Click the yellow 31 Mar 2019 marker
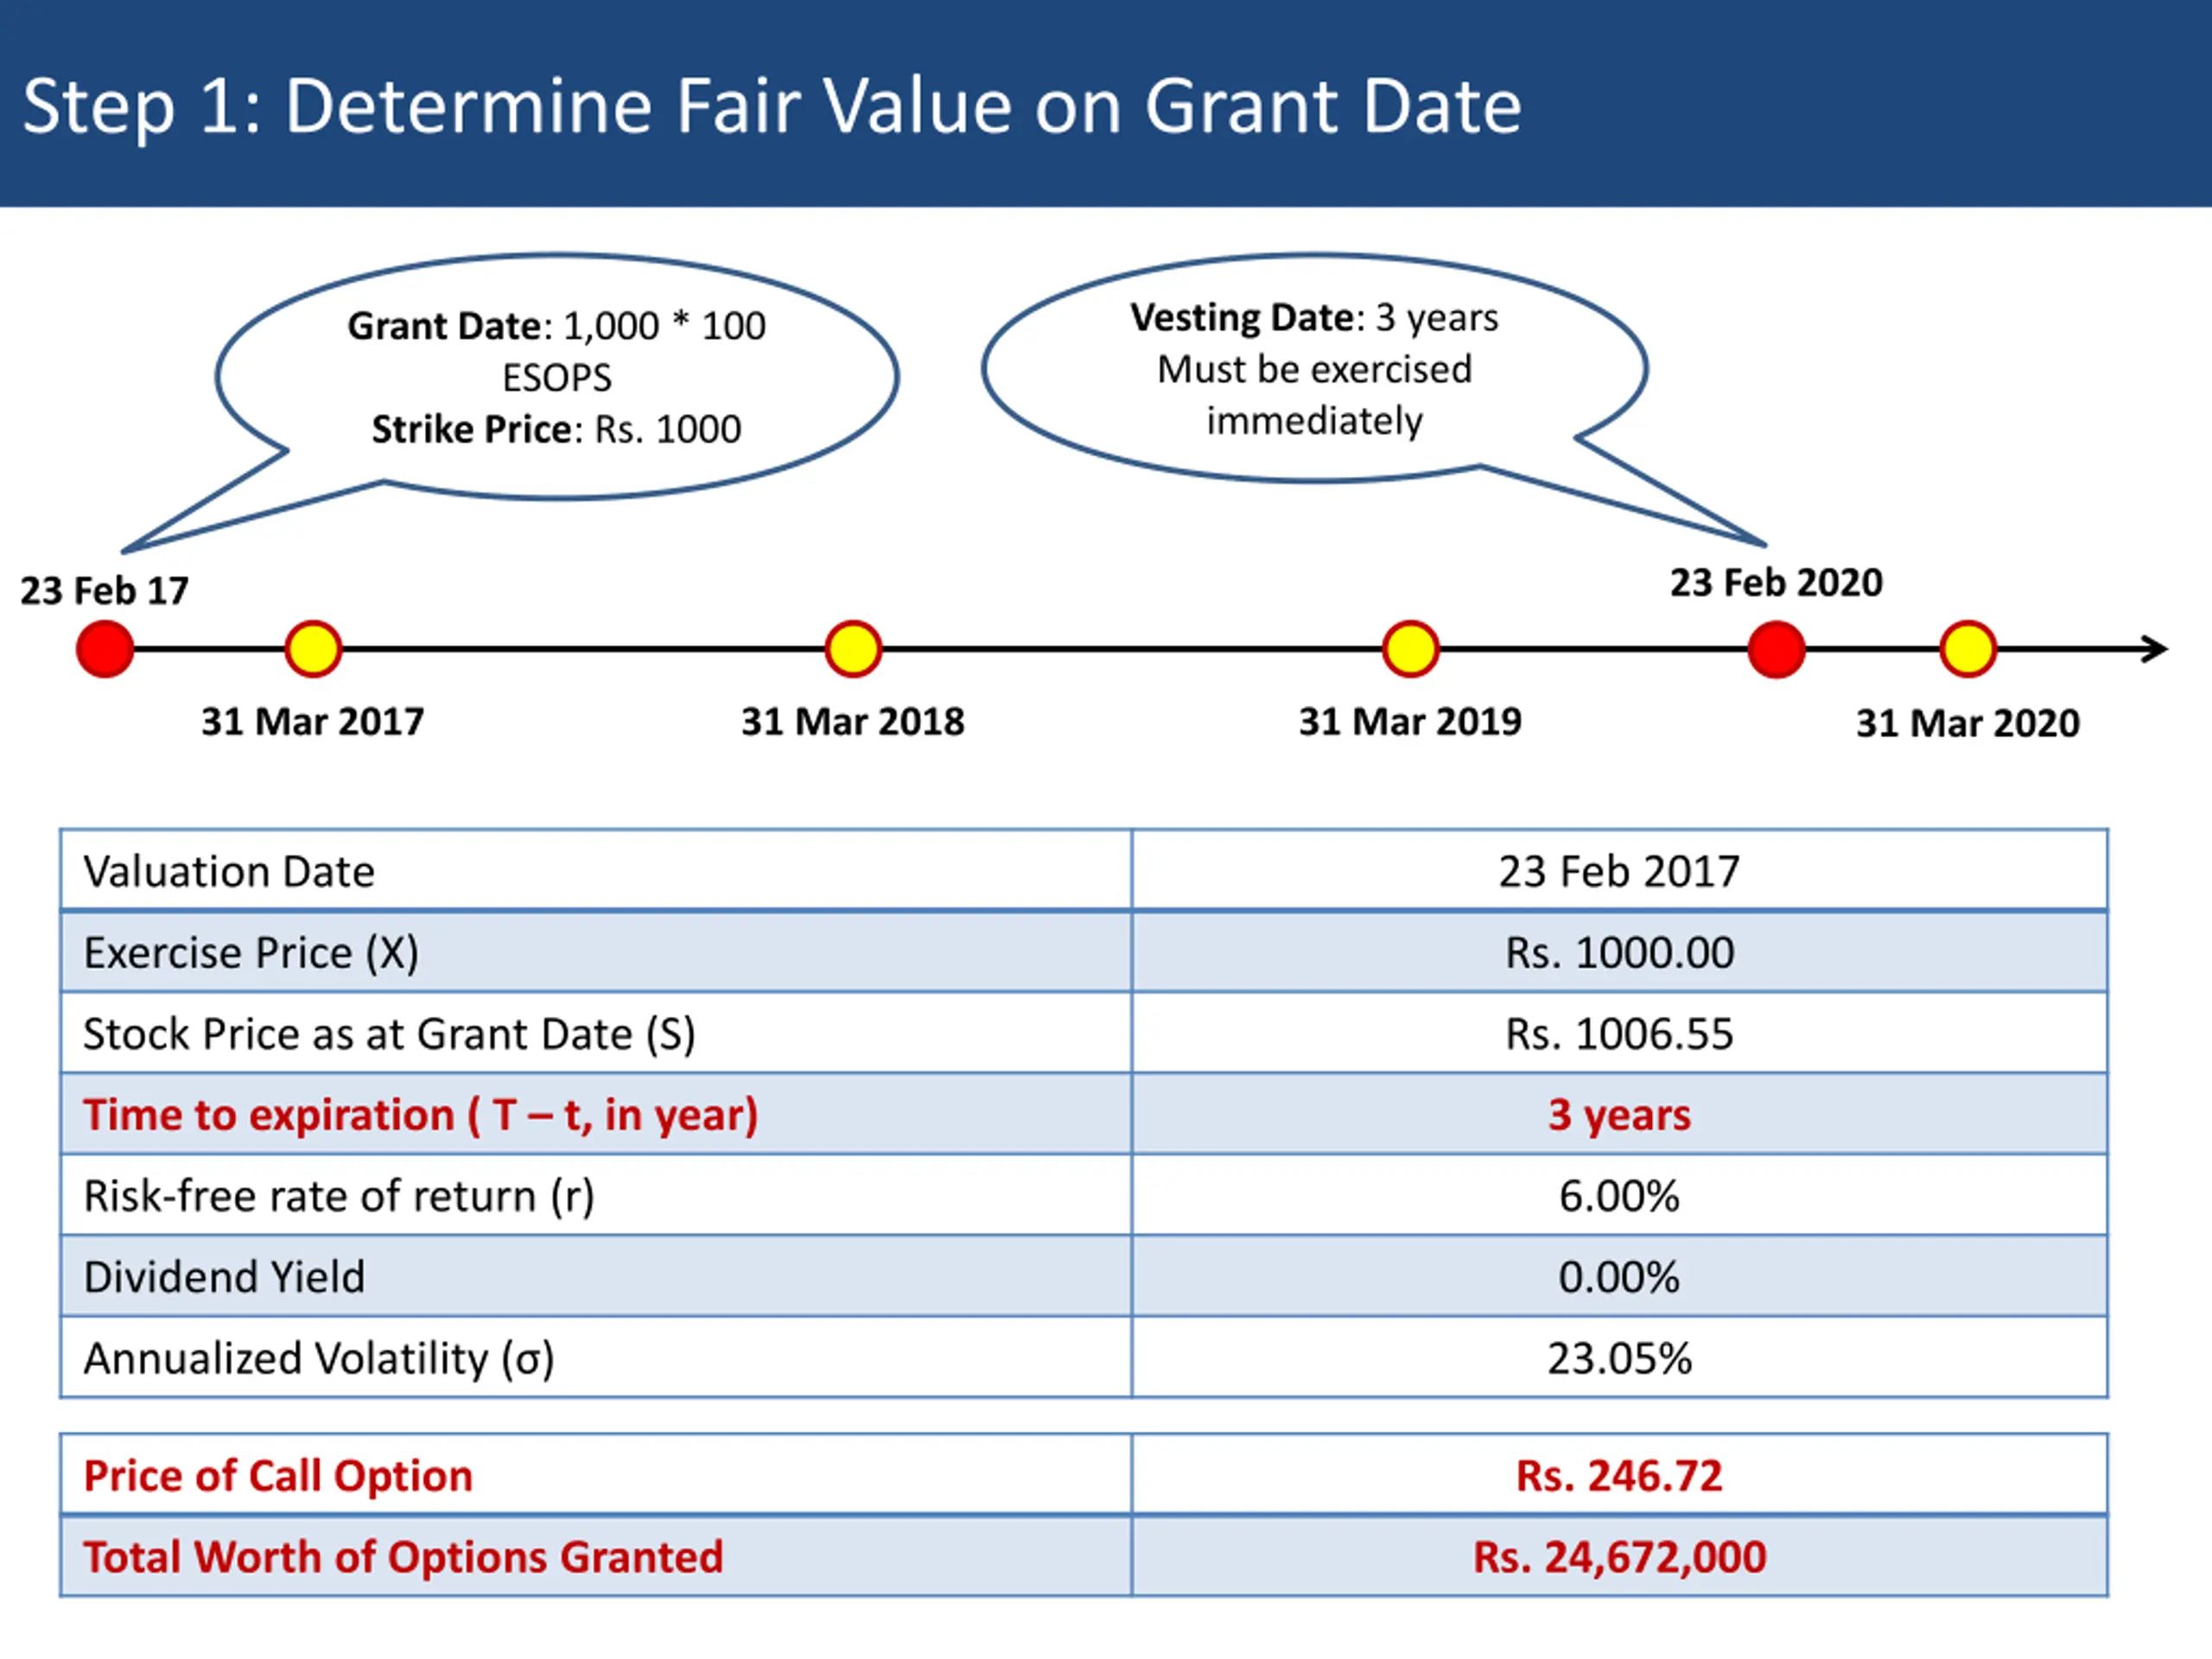 click(x=1410, y=649)
